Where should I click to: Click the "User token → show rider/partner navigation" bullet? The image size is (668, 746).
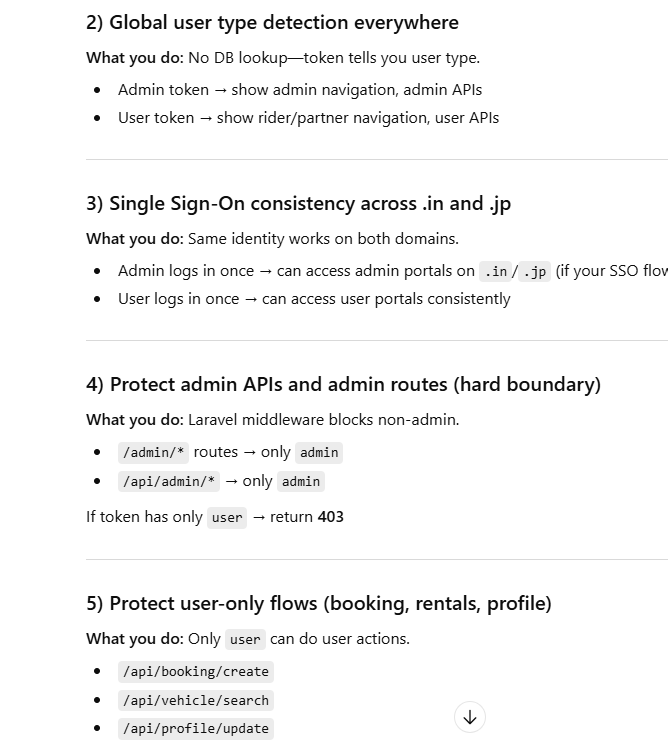click(x=308, y=117)
